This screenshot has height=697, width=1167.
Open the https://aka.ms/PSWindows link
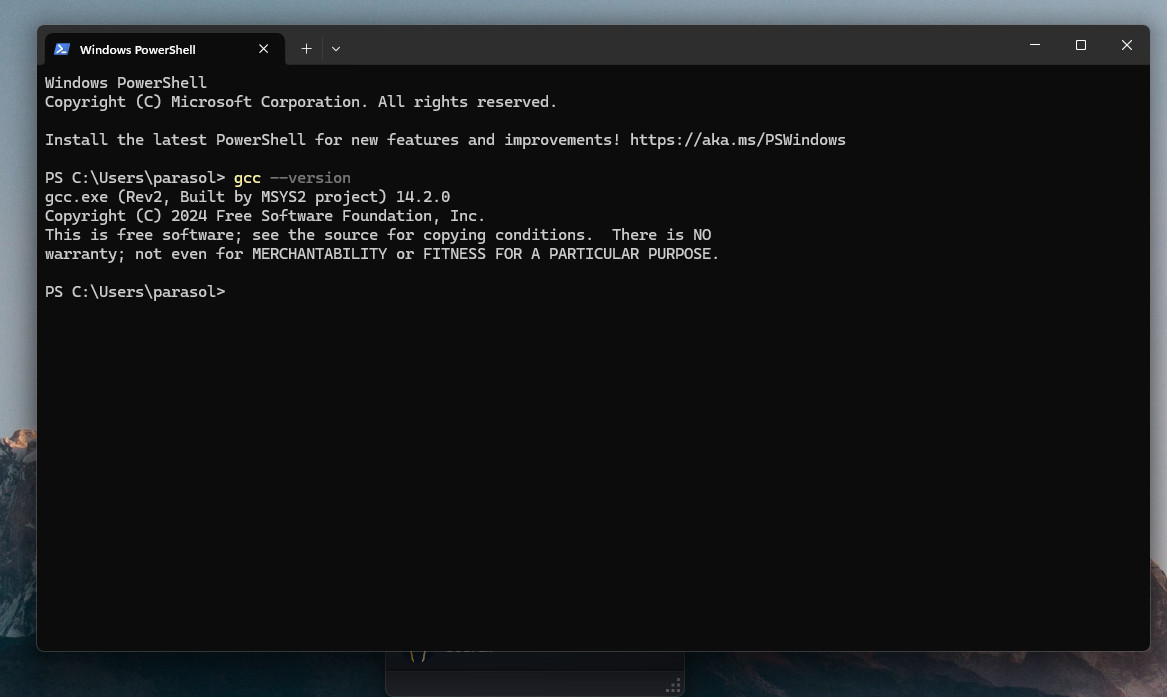[x=738, y=140]
